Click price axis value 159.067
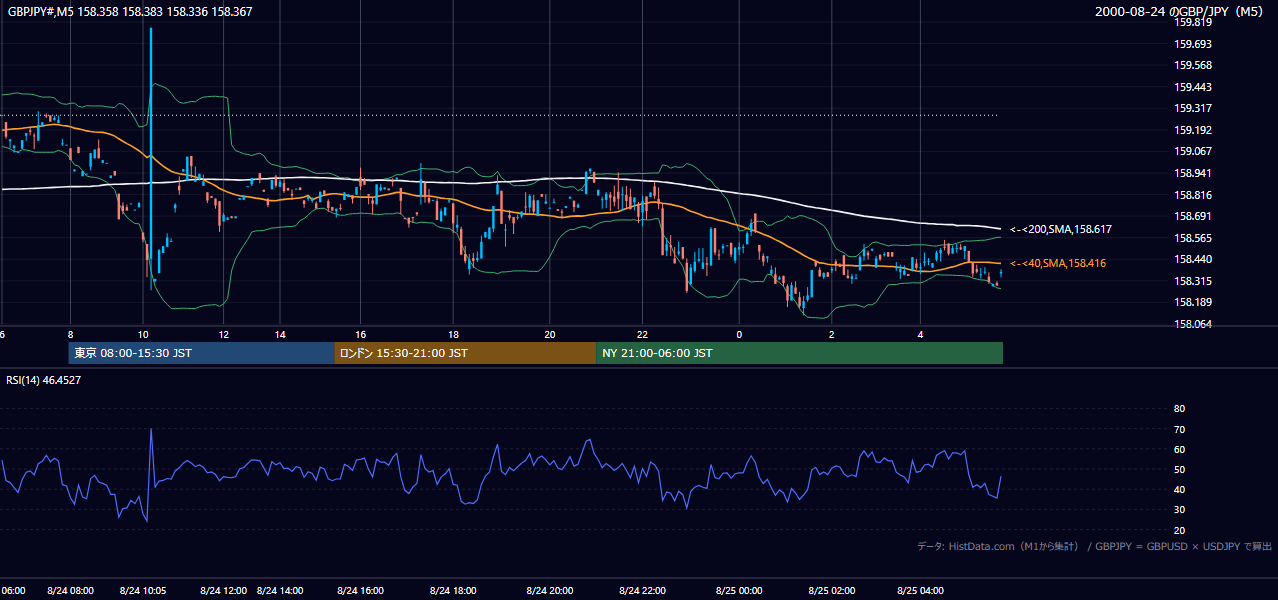This screenshot has height=600, width=1278. point(1193,152)
